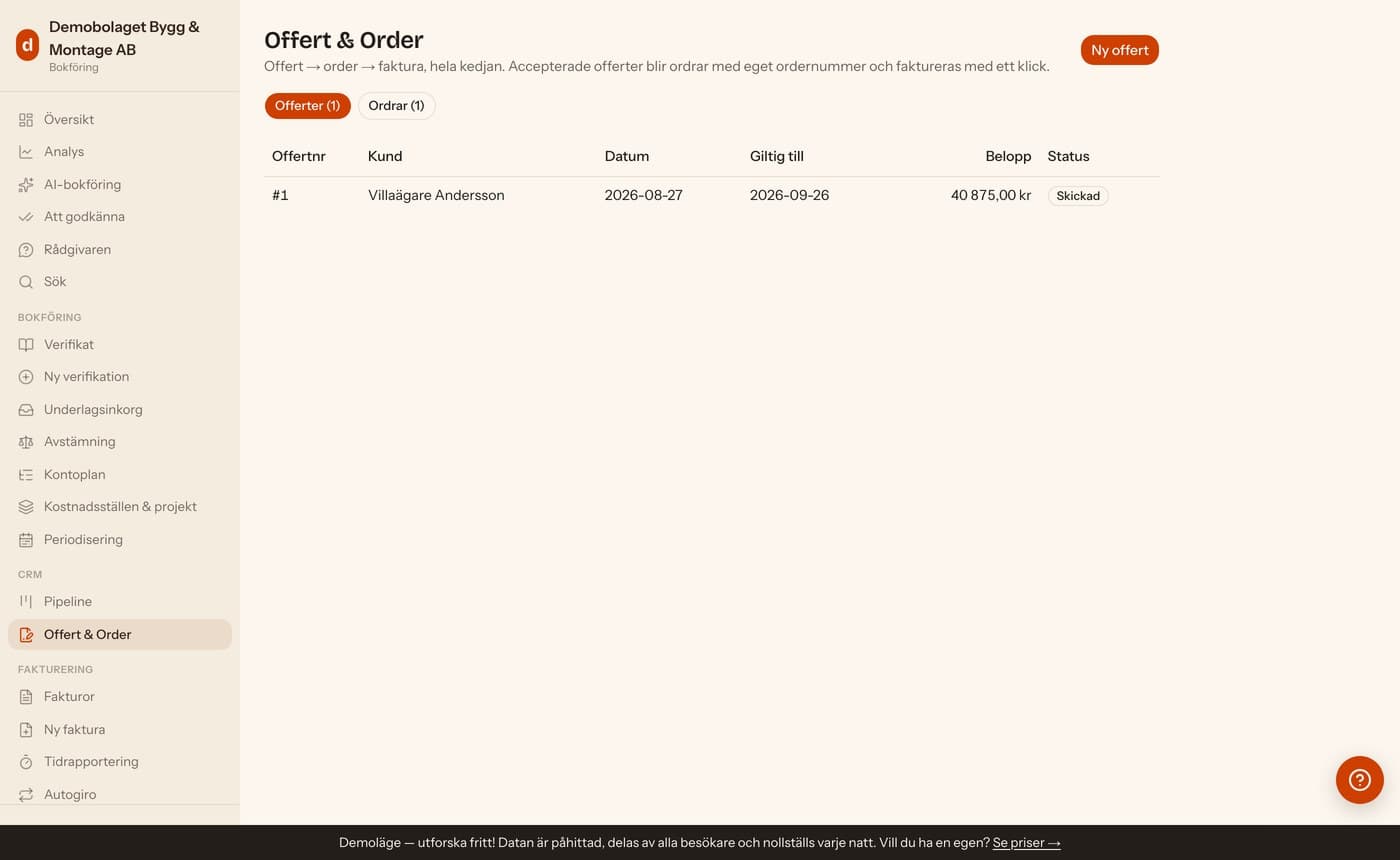Click the Kontoplan list icon
This screenshot has width=1400, height=860.
(x=26, y=475)
